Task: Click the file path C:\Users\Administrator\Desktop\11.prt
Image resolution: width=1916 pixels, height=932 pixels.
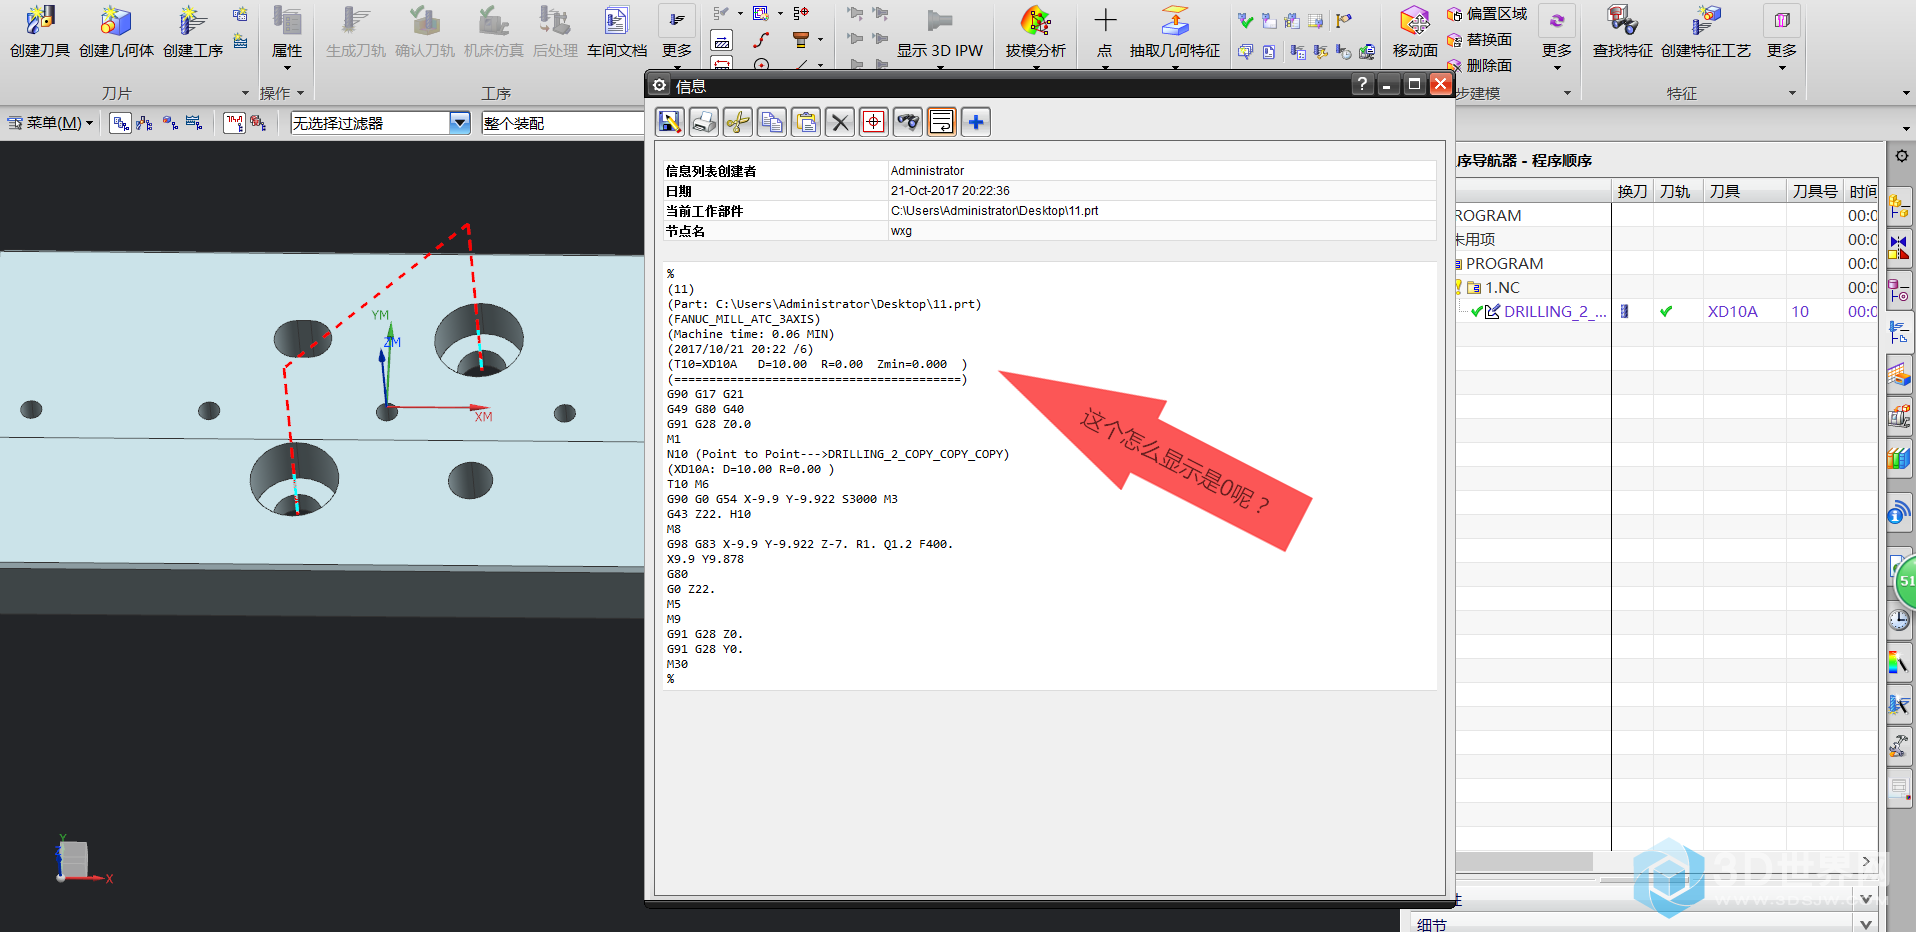Action: click(x=994, y=211)
